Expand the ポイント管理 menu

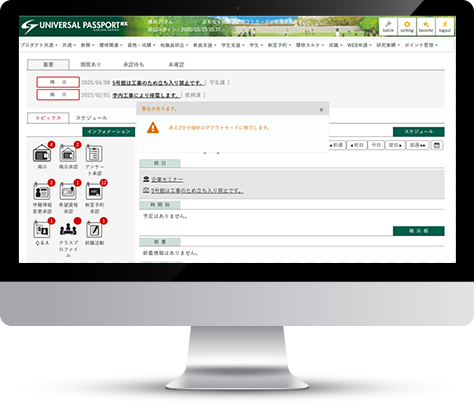click(x=421, y=45)
